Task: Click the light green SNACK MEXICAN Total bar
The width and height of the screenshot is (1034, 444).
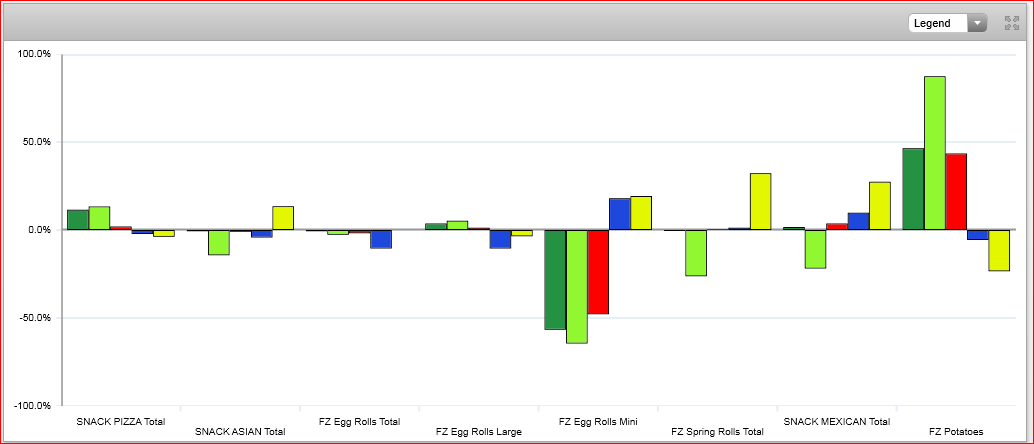Action: point(815,249)
